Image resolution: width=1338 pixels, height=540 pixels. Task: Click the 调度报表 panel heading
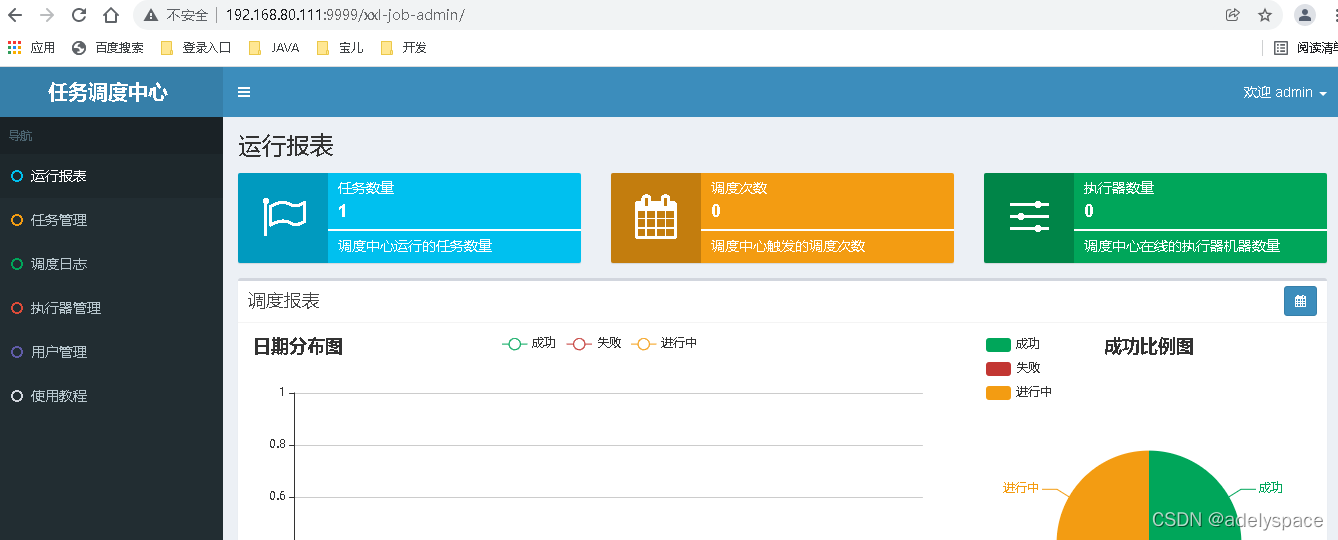point(284,301)
